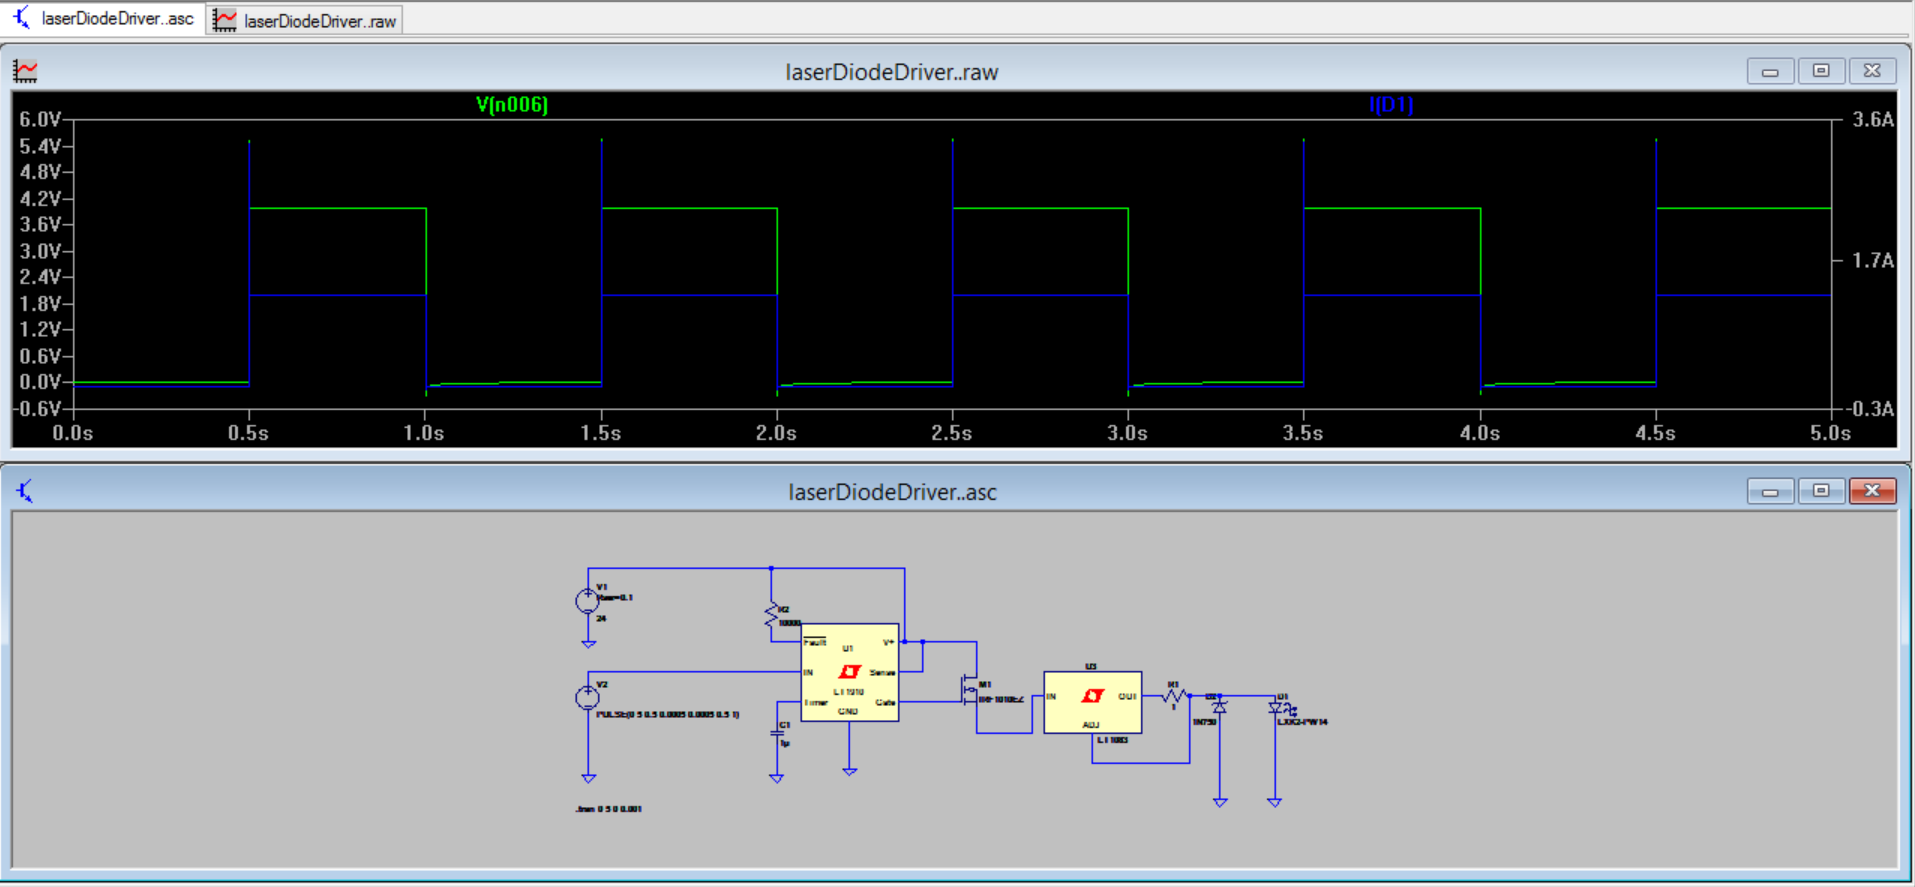This screenshot has height=887, width=1915.
Task: Select the M1 MOSFET symbol
Action: pyautogui.click(x=968, y=689)
